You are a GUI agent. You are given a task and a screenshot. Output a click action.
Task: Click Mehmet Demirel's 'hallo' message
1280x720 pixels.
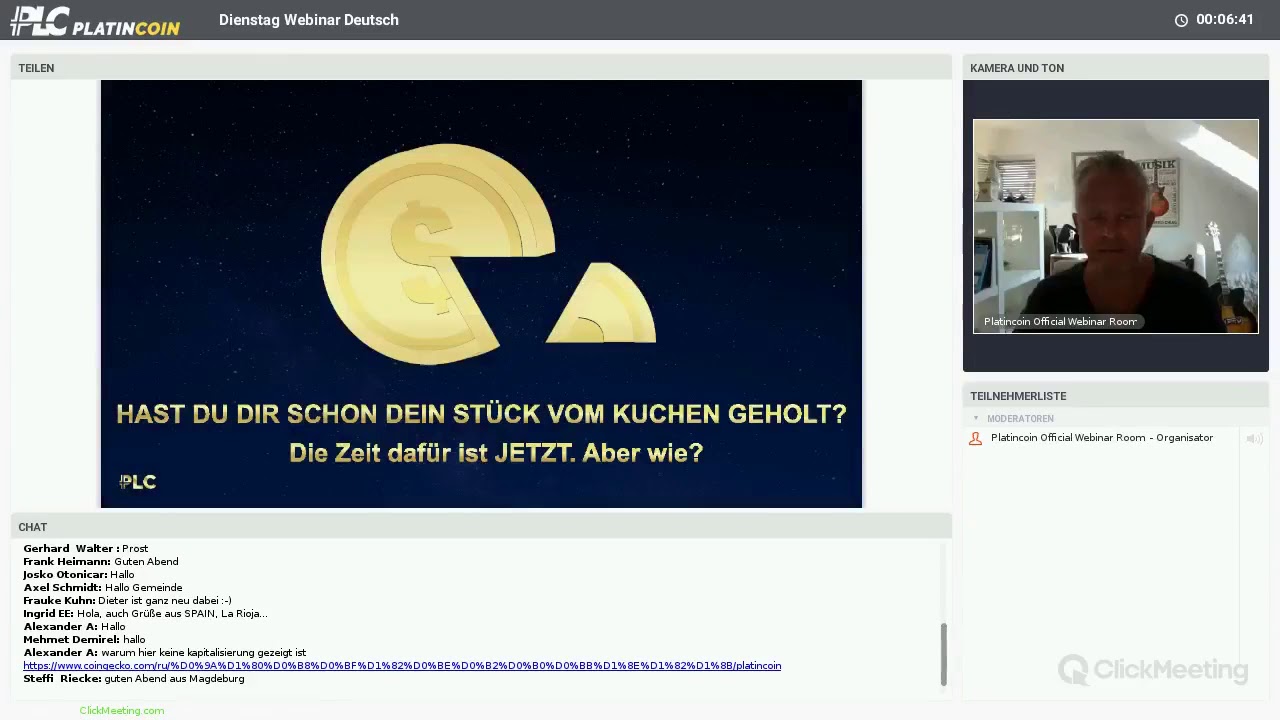(84, 640)
